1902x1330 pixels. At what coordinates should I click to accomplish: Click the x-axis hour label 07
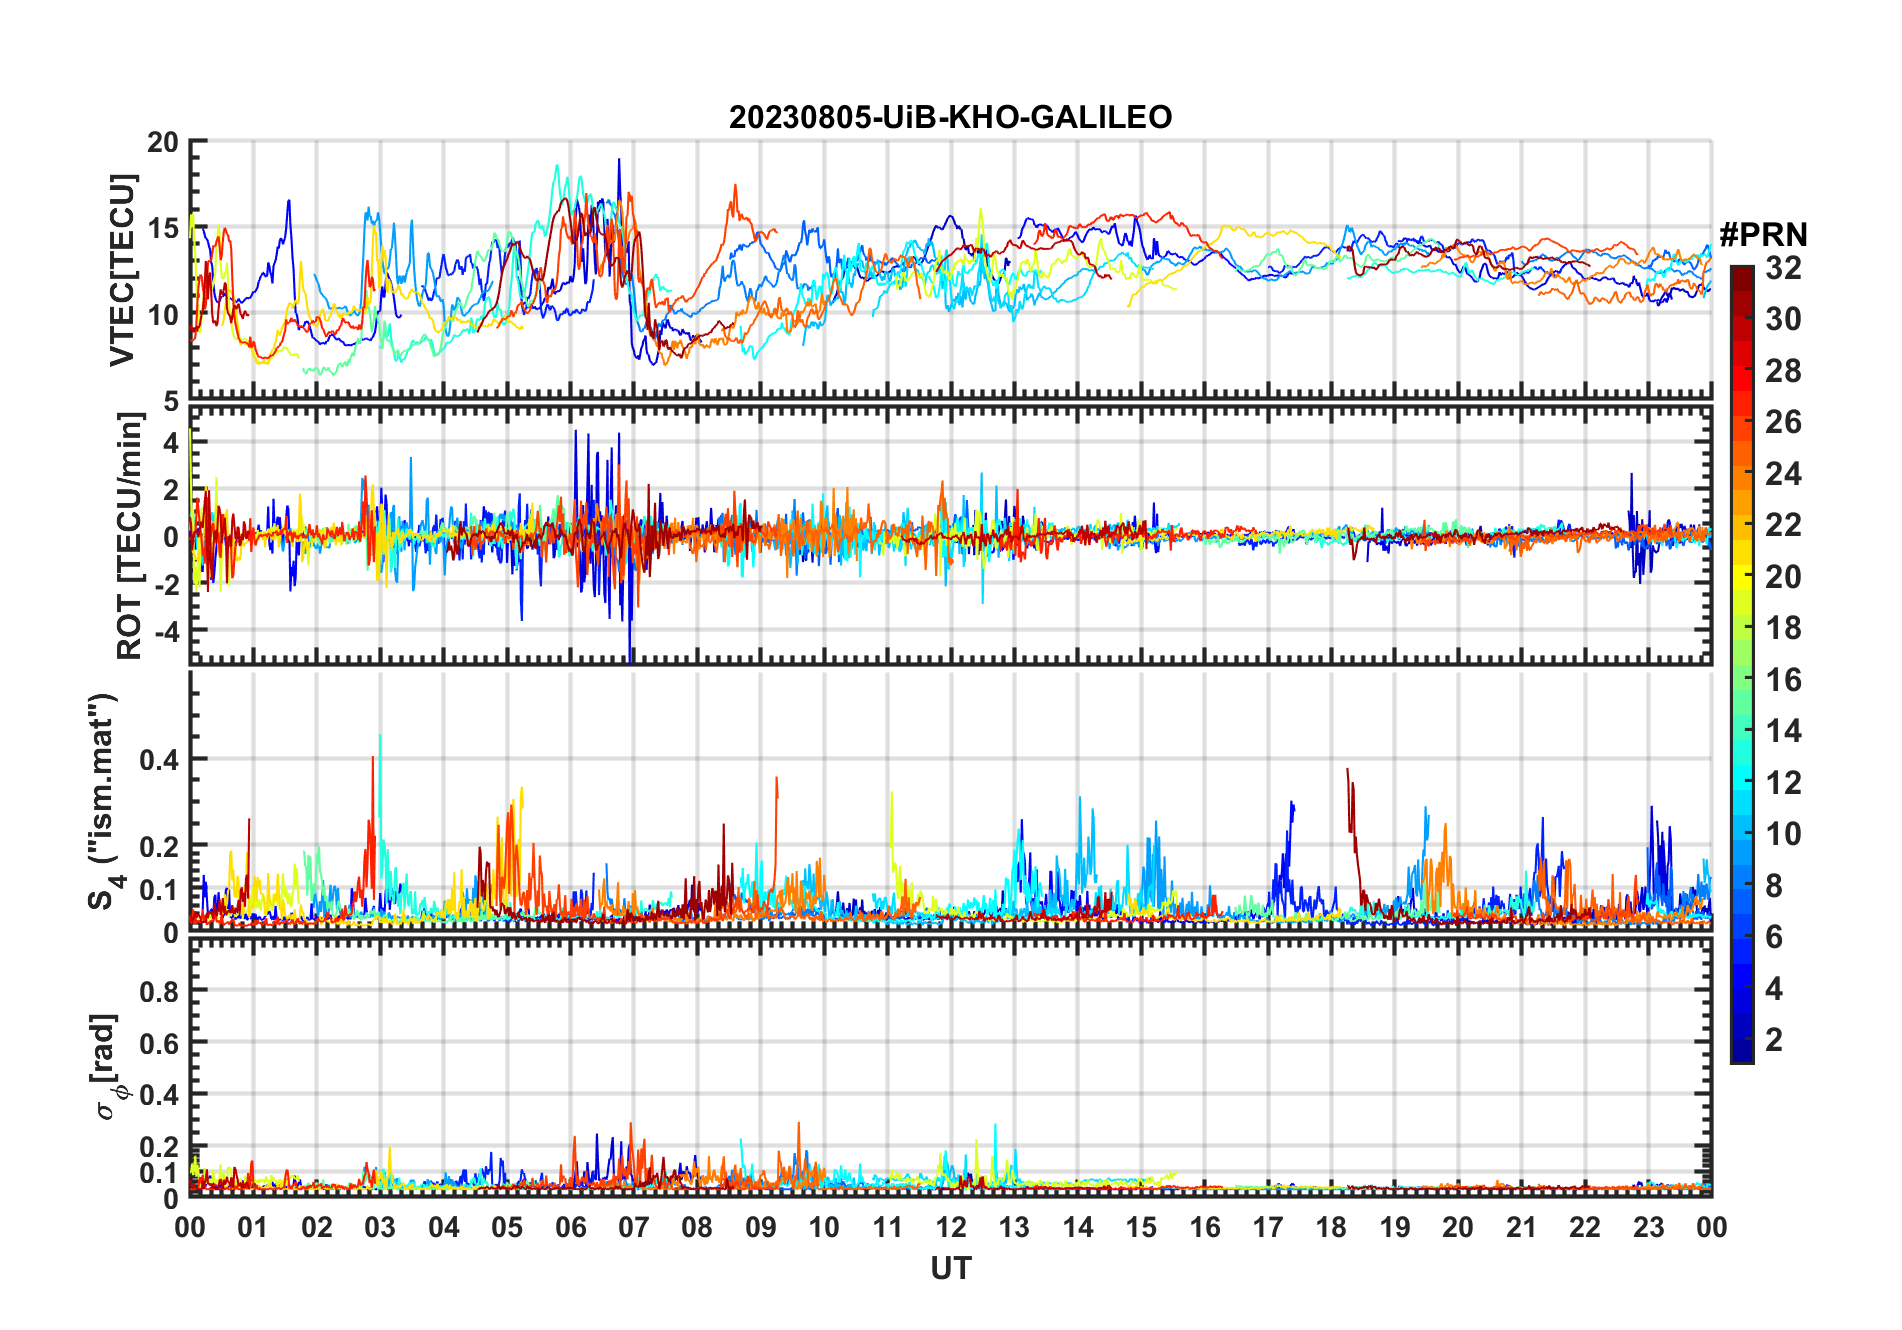pos(634,1228)
